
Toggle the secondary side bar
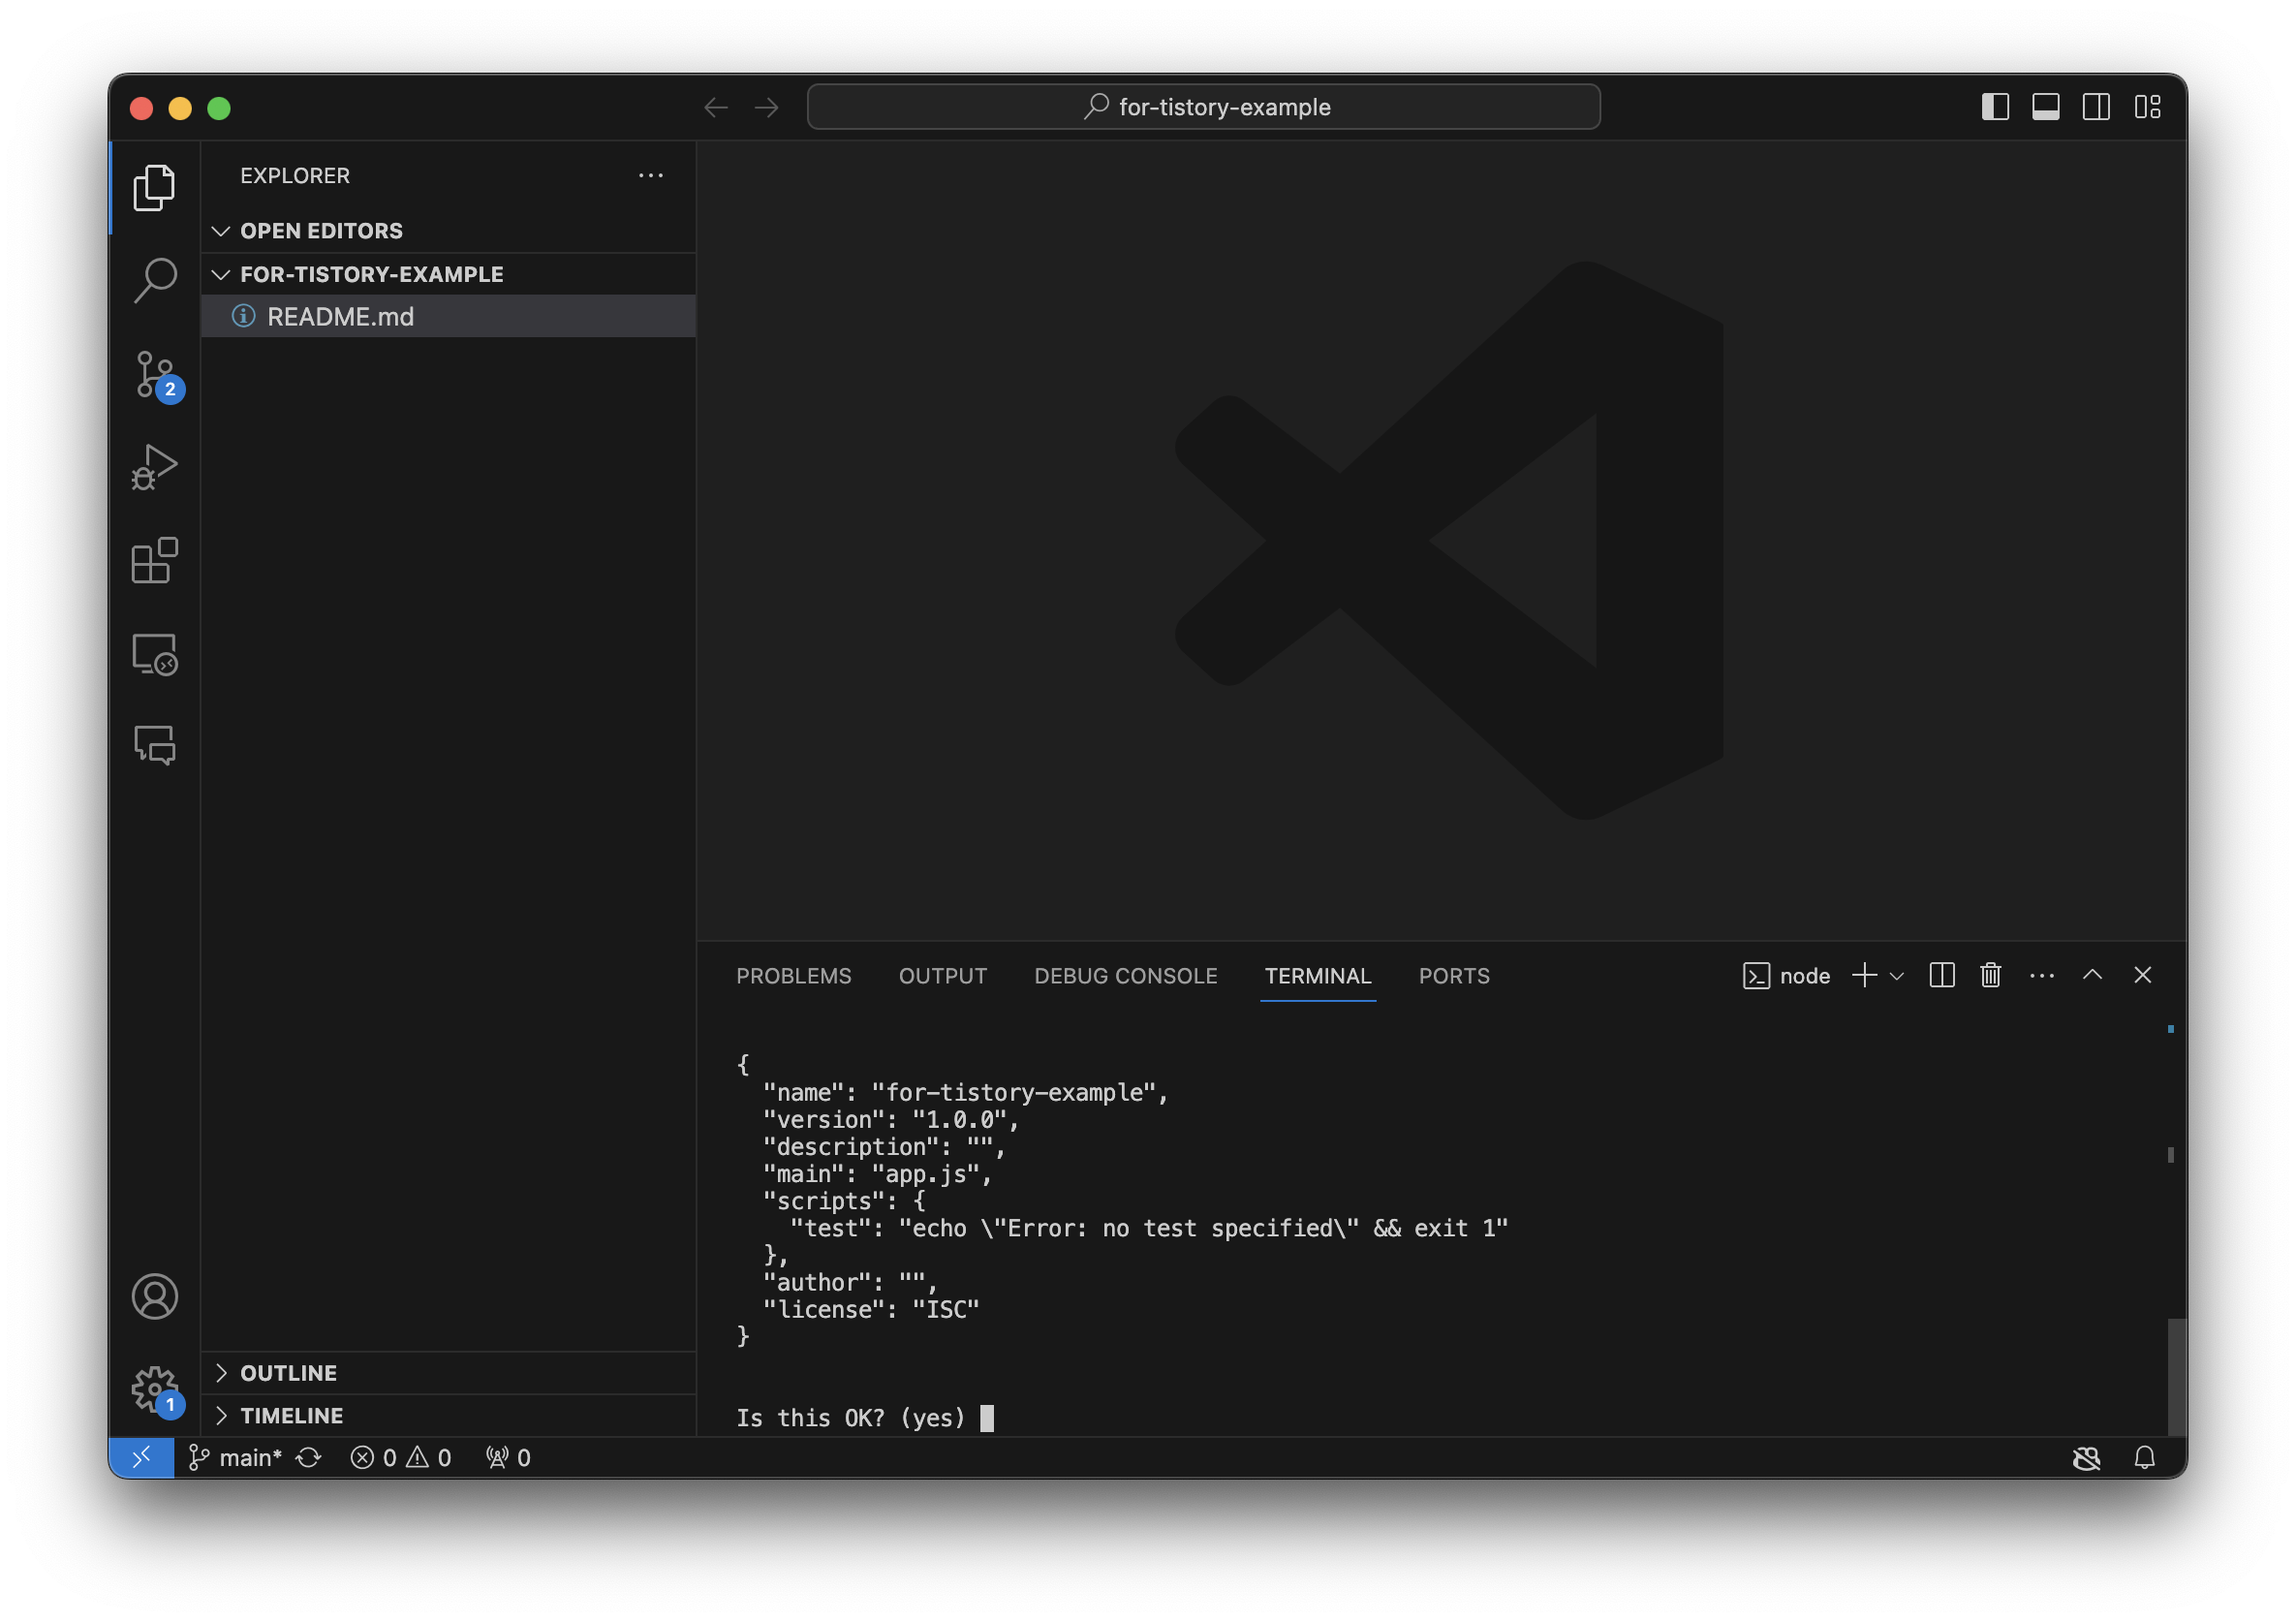tap(2096, 107)
